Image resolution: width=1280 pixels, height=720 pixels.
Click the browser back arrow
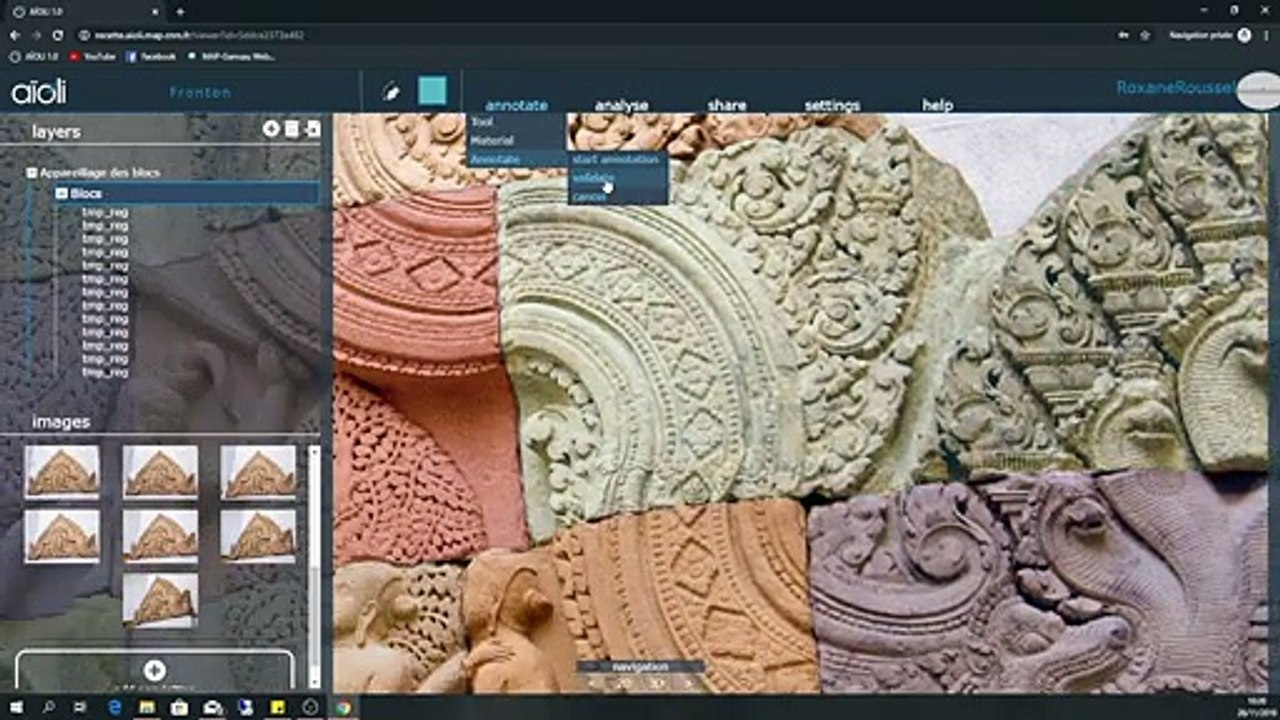pyautogui.click(x=15, y=35)
